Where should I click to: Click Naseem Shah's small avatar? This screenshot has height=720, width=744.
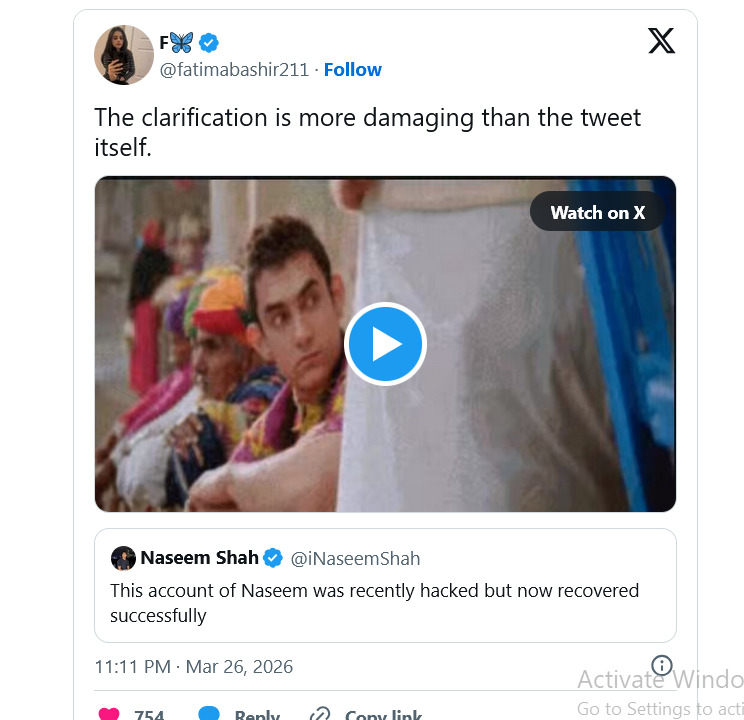[123, 558]
